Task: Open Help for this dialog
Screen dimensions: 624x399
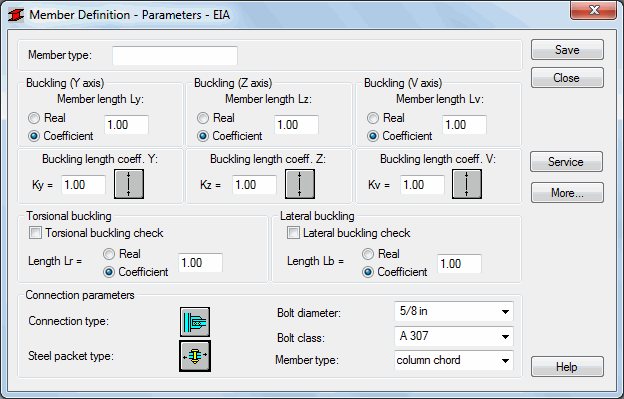Action: [x=567, y=366]
